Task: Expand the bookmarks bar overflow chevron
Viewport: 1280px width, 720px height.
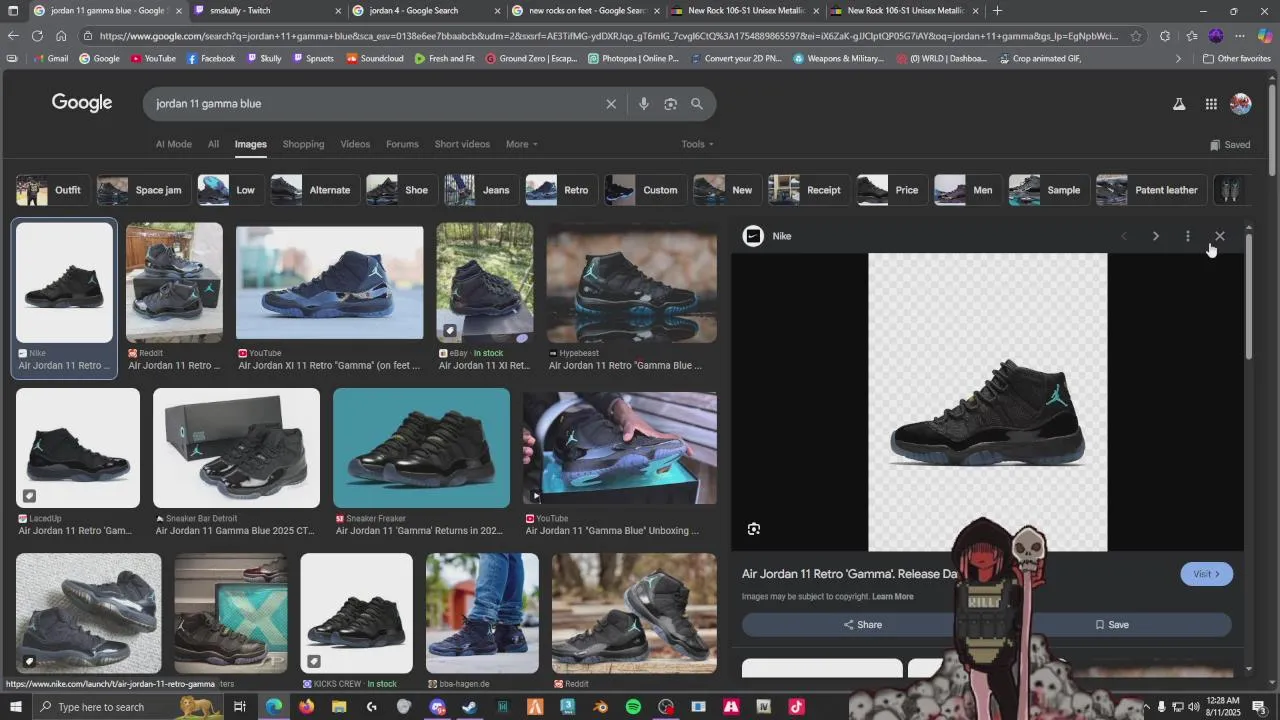Action: coord(1178,59)
